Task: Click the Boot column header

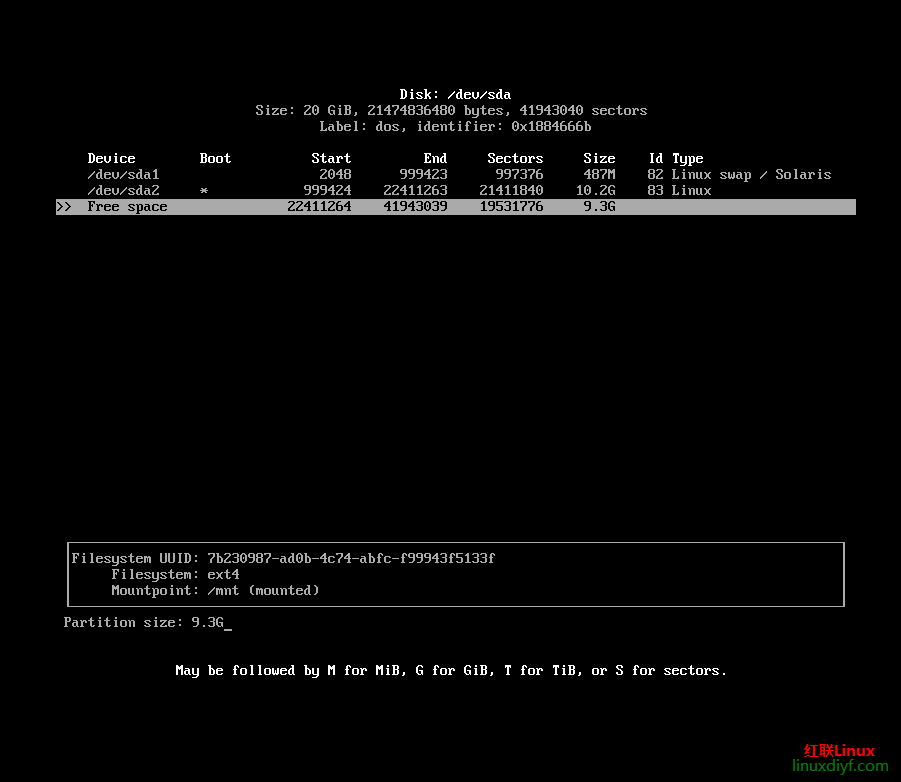Action: point(215,158)
